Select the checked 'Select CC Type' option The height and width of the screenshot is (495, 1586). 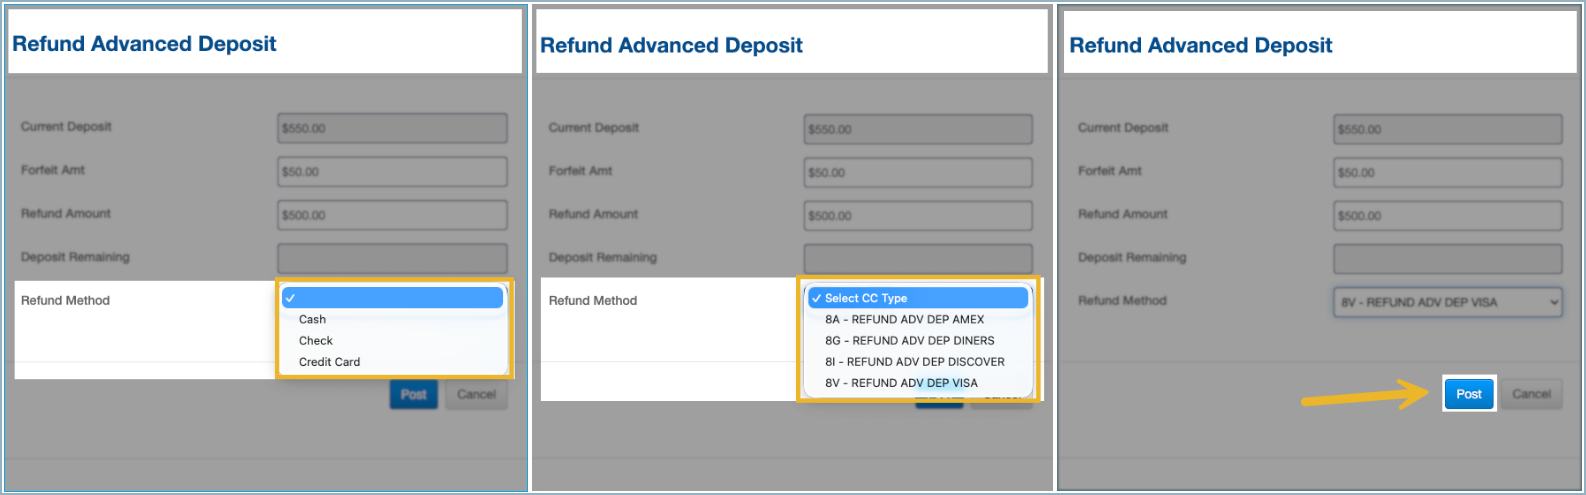917,298
